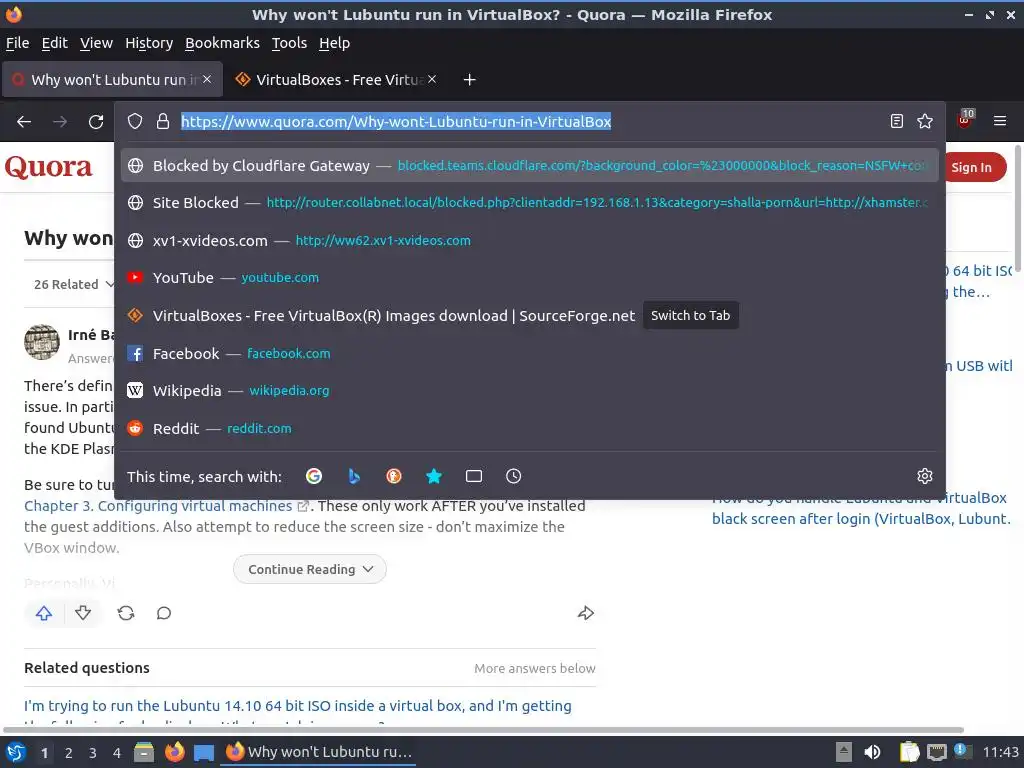Click the horizontal scrollbar at page bottom
This screenshot has width=1024, height=768.
point(483,730)
